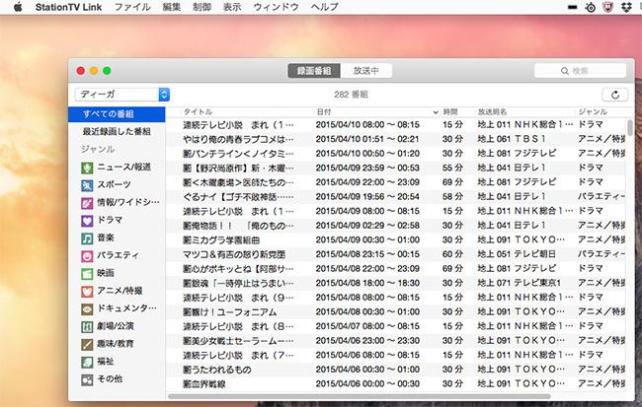
Task: Click the search input field
Action: point(580,71)
